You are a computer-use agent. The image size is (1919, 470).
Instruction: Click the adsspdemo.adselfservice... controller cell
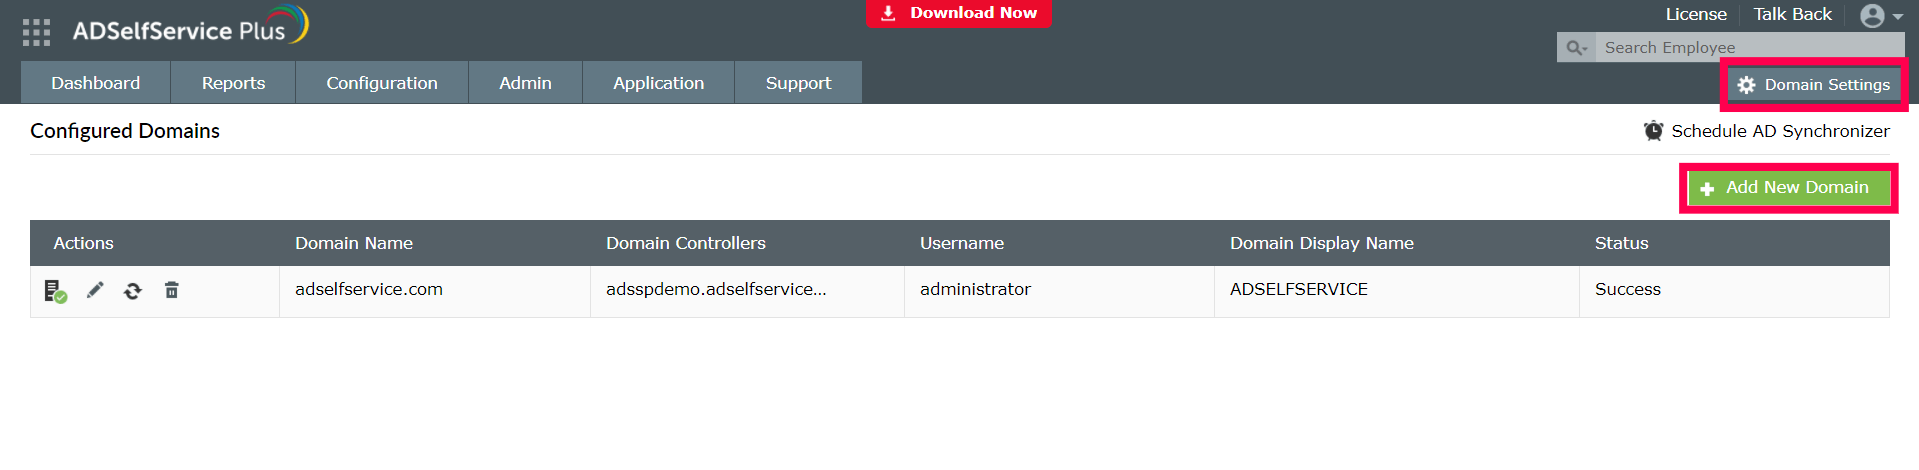pyautogui.click(x=747, y=291)
